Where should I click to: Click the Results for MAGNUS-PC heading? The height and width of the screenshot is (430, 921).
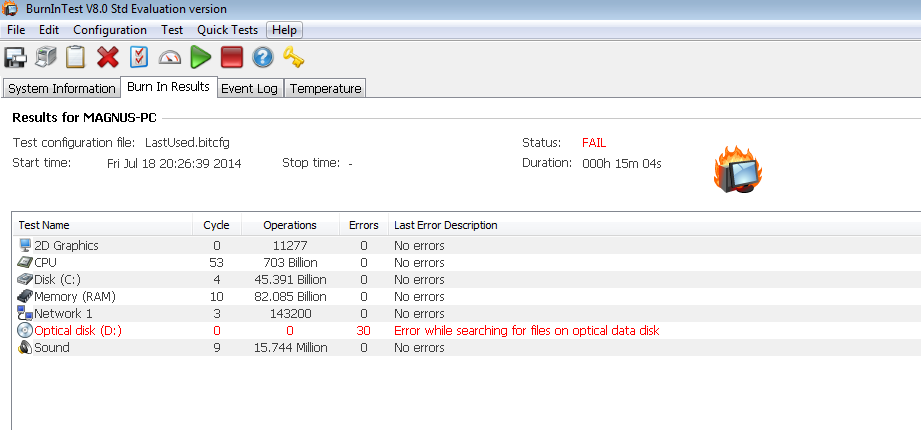coord(85,117)
